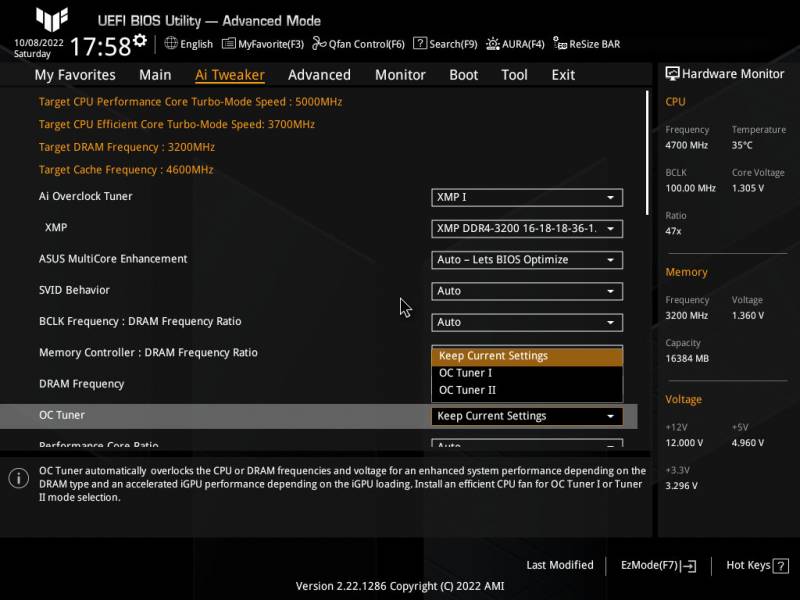Image resolution: width=800 pixels, height=600 pixels.
Task: Go to the Exit tab
Action: tap(563, 75)
